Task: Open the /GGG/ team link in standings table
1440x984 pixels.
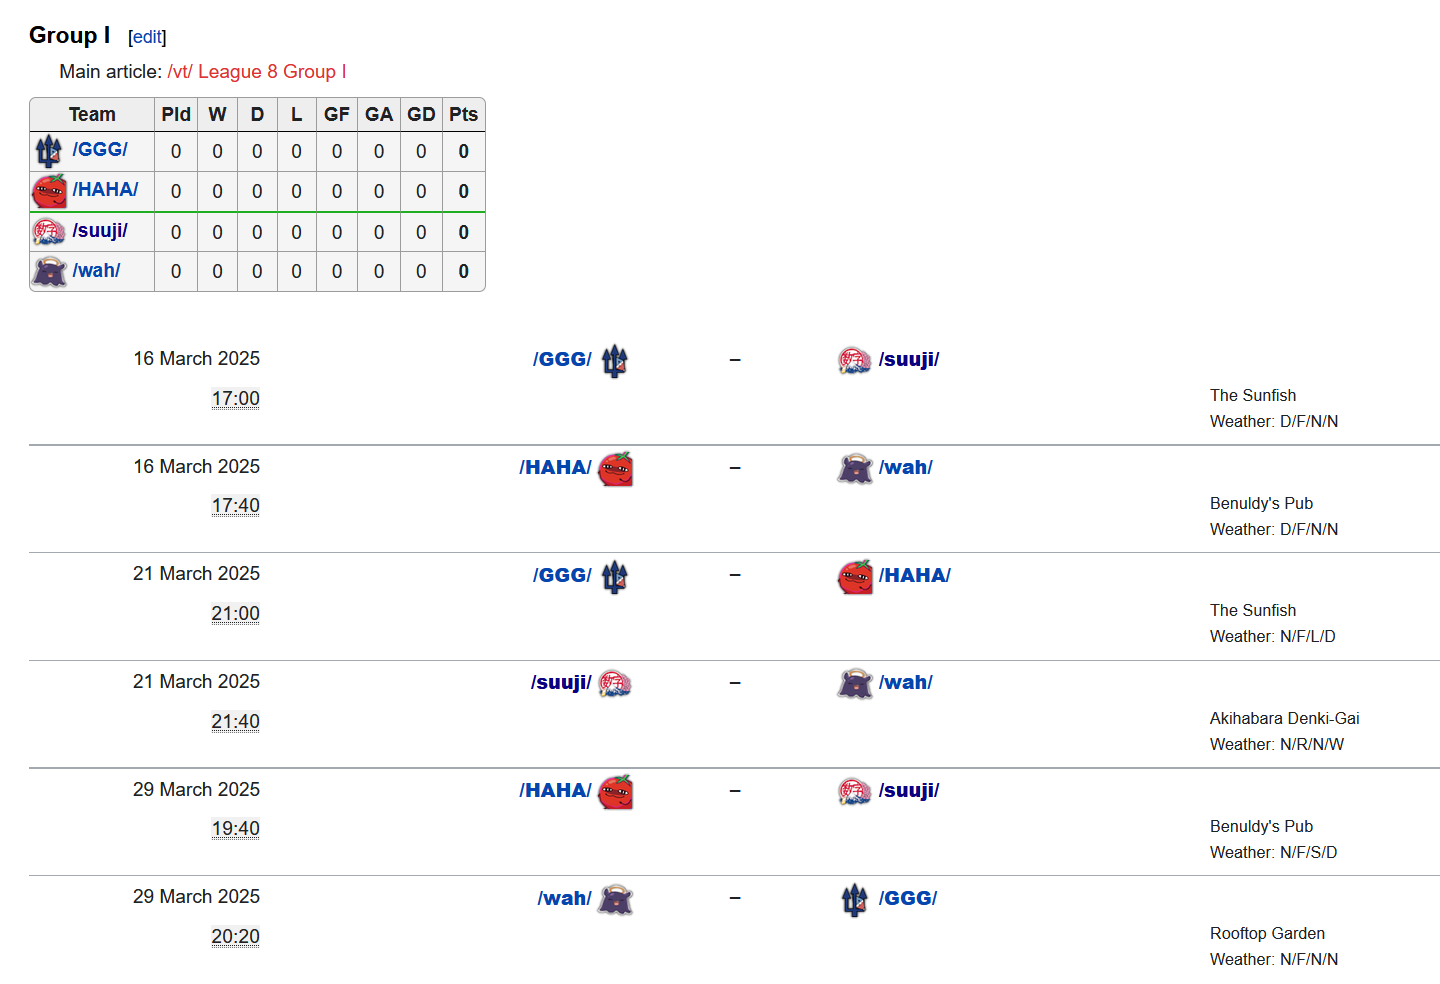Action: coord(100,149)
